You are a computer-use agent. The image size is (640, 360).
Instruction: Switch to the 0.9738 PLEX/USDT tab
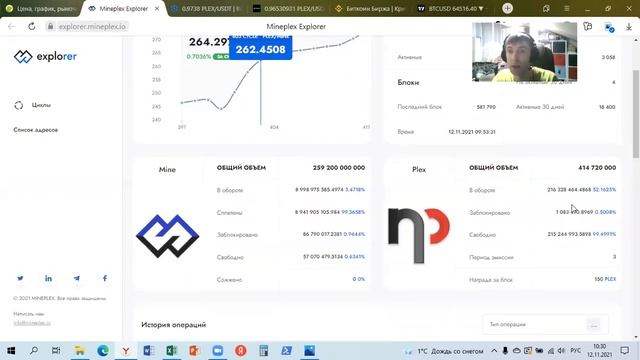pyautogui.click(x=206, y=9)
